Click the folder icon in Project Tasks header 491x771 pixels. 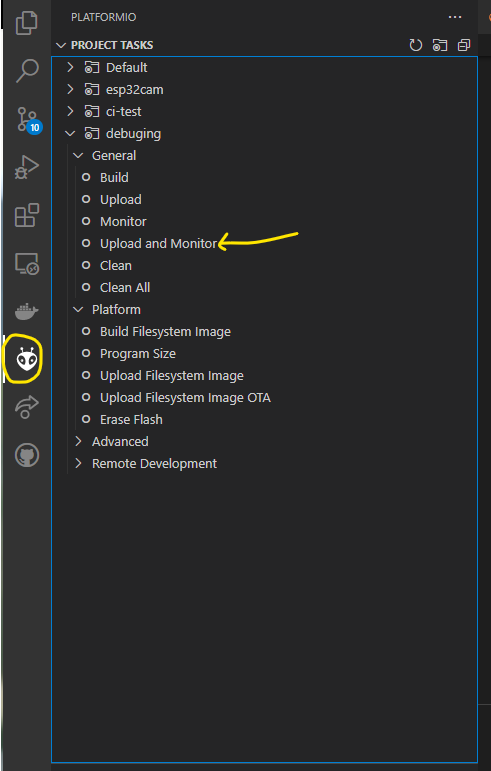[440, 45]
